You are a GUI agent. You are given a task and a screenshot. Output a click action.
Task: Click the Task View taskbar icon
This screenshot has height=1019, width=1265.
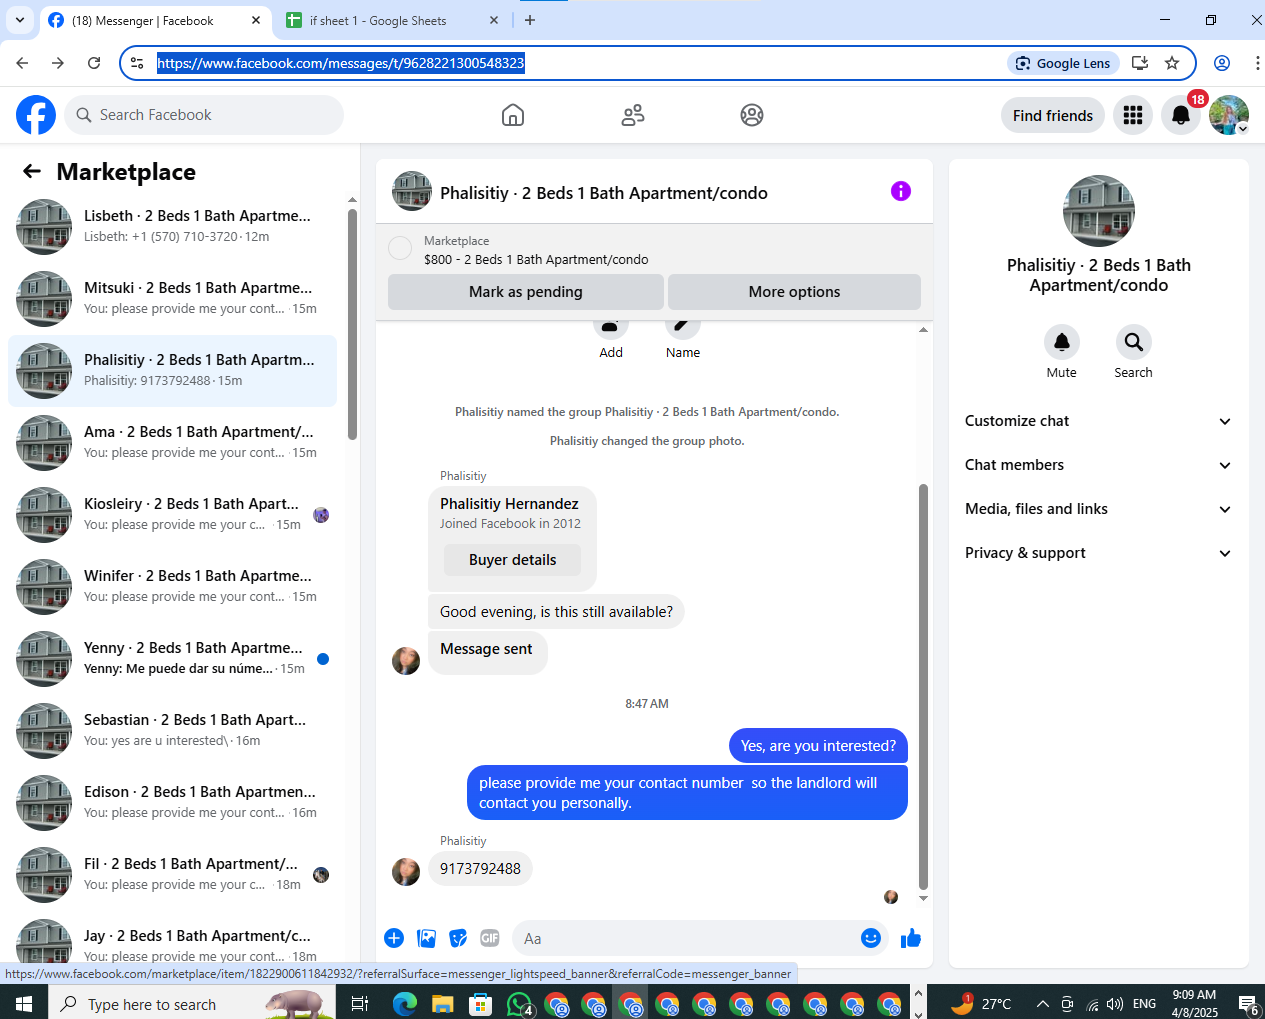(x=360, y=1003)
